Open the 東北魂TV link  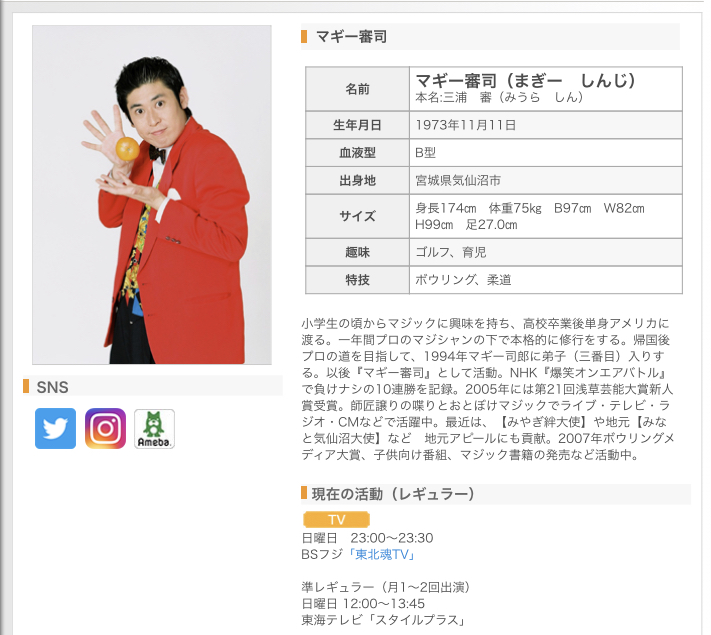[381, 554]
